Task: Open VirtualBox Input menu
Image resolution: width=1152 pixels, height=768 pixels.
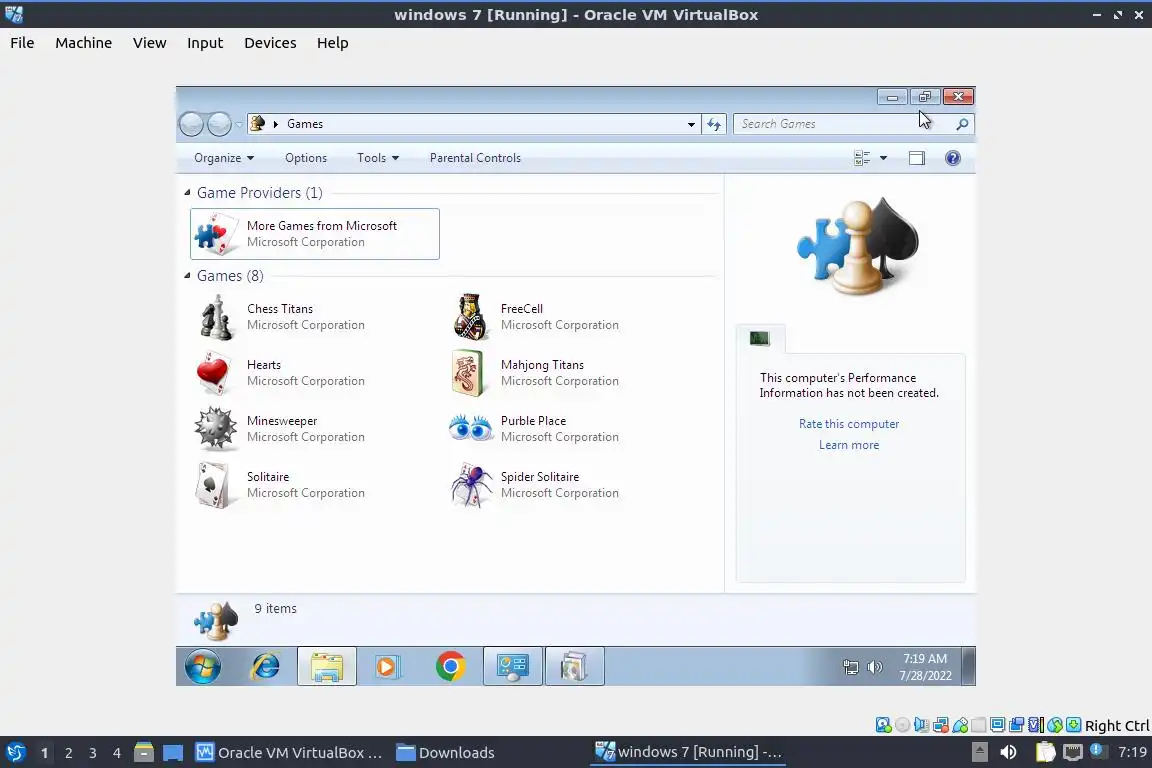Action: click(x=205, y=43)
